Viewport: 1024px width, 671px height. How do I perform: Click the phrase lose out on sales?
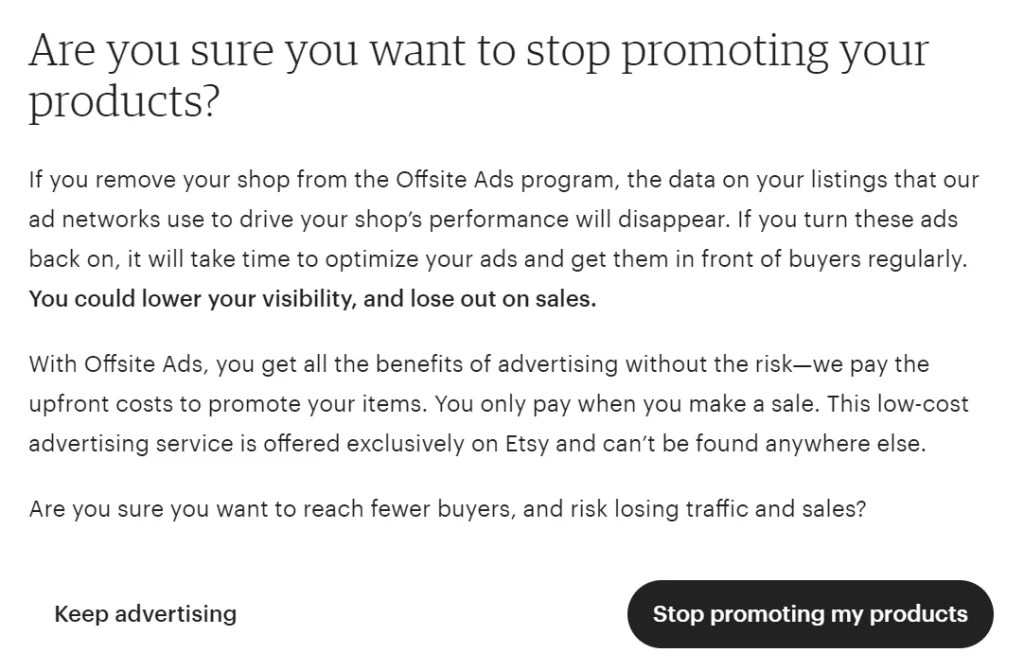(500, 299)
